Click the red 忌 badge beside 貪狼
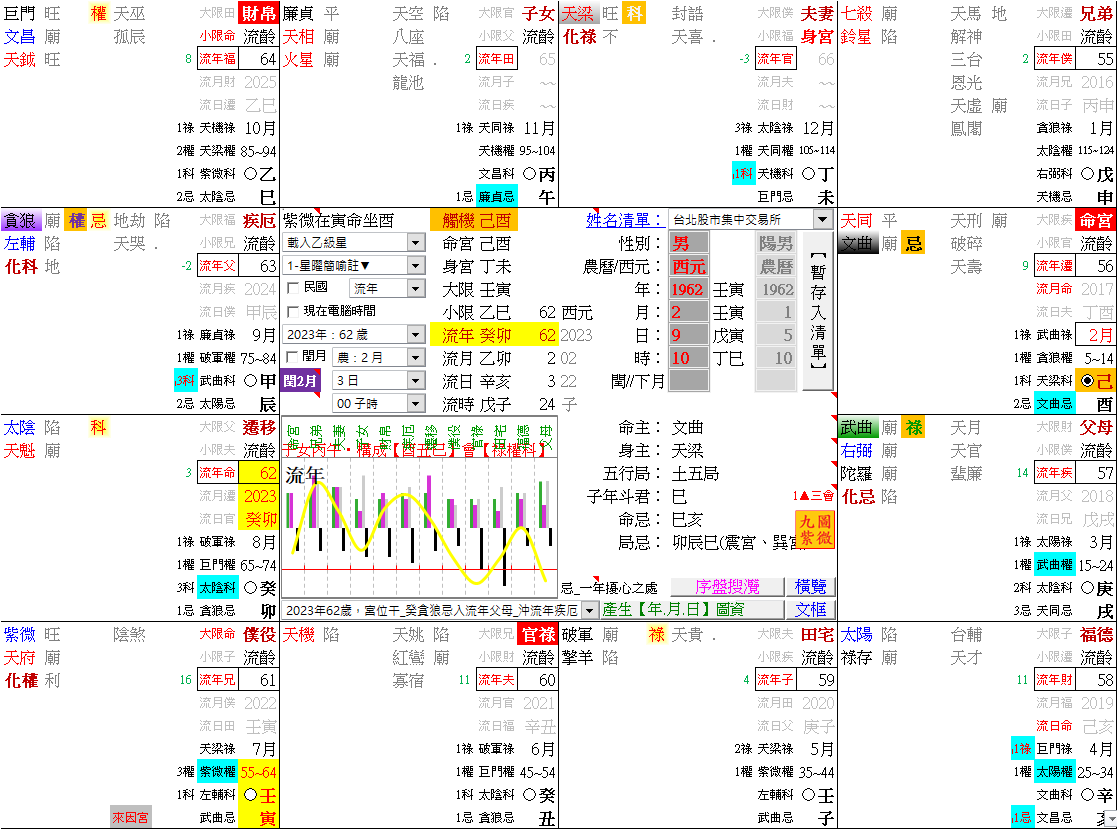1117x829 pixels. (100, 218)
